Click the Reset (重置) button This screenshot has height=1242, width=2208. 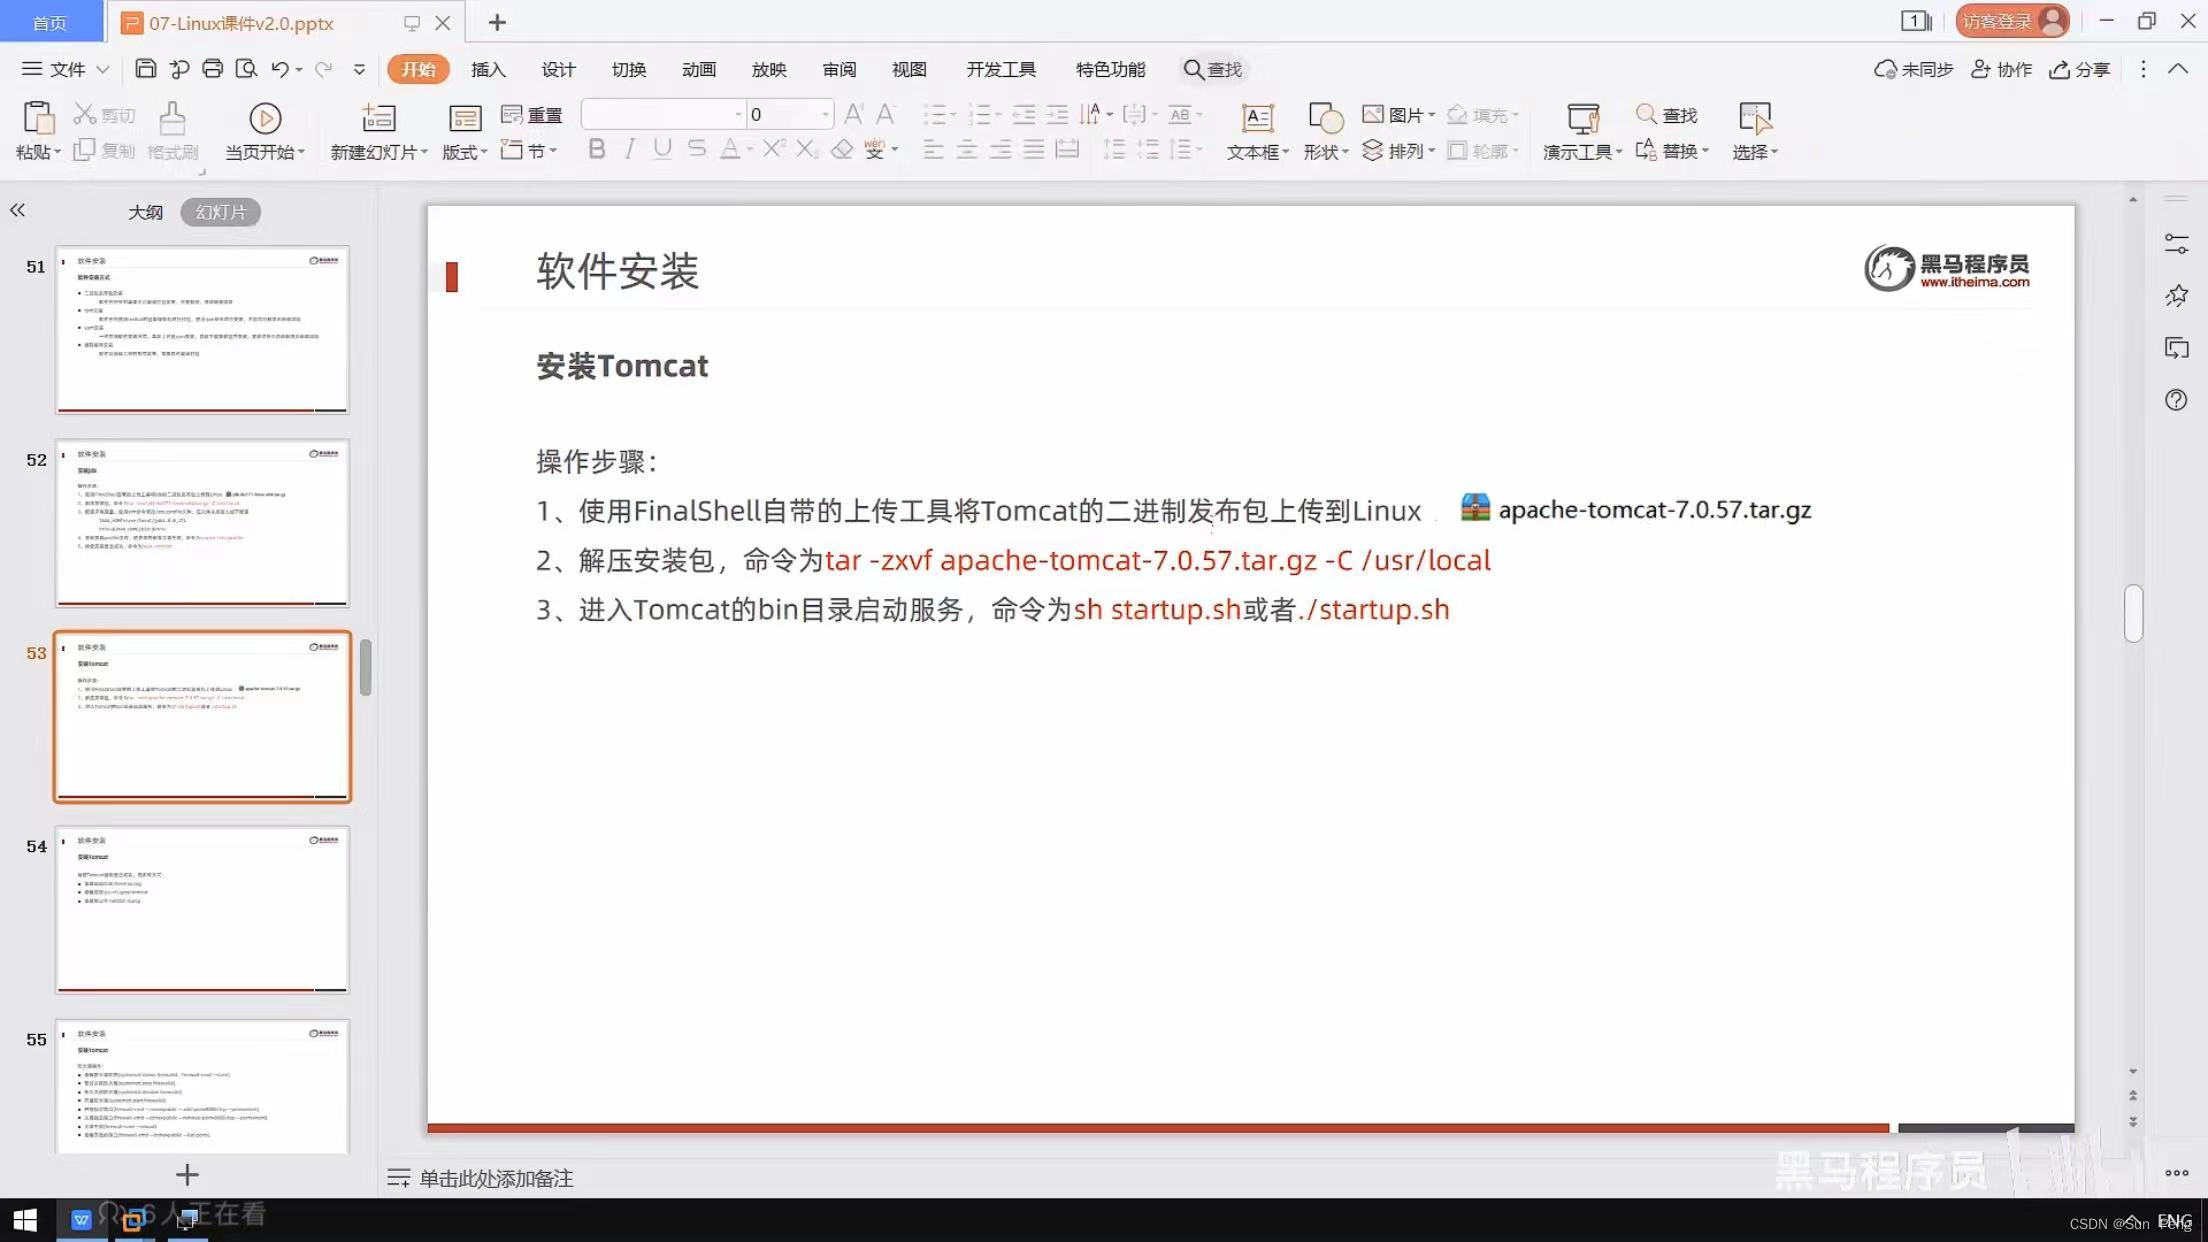(531, 115)
